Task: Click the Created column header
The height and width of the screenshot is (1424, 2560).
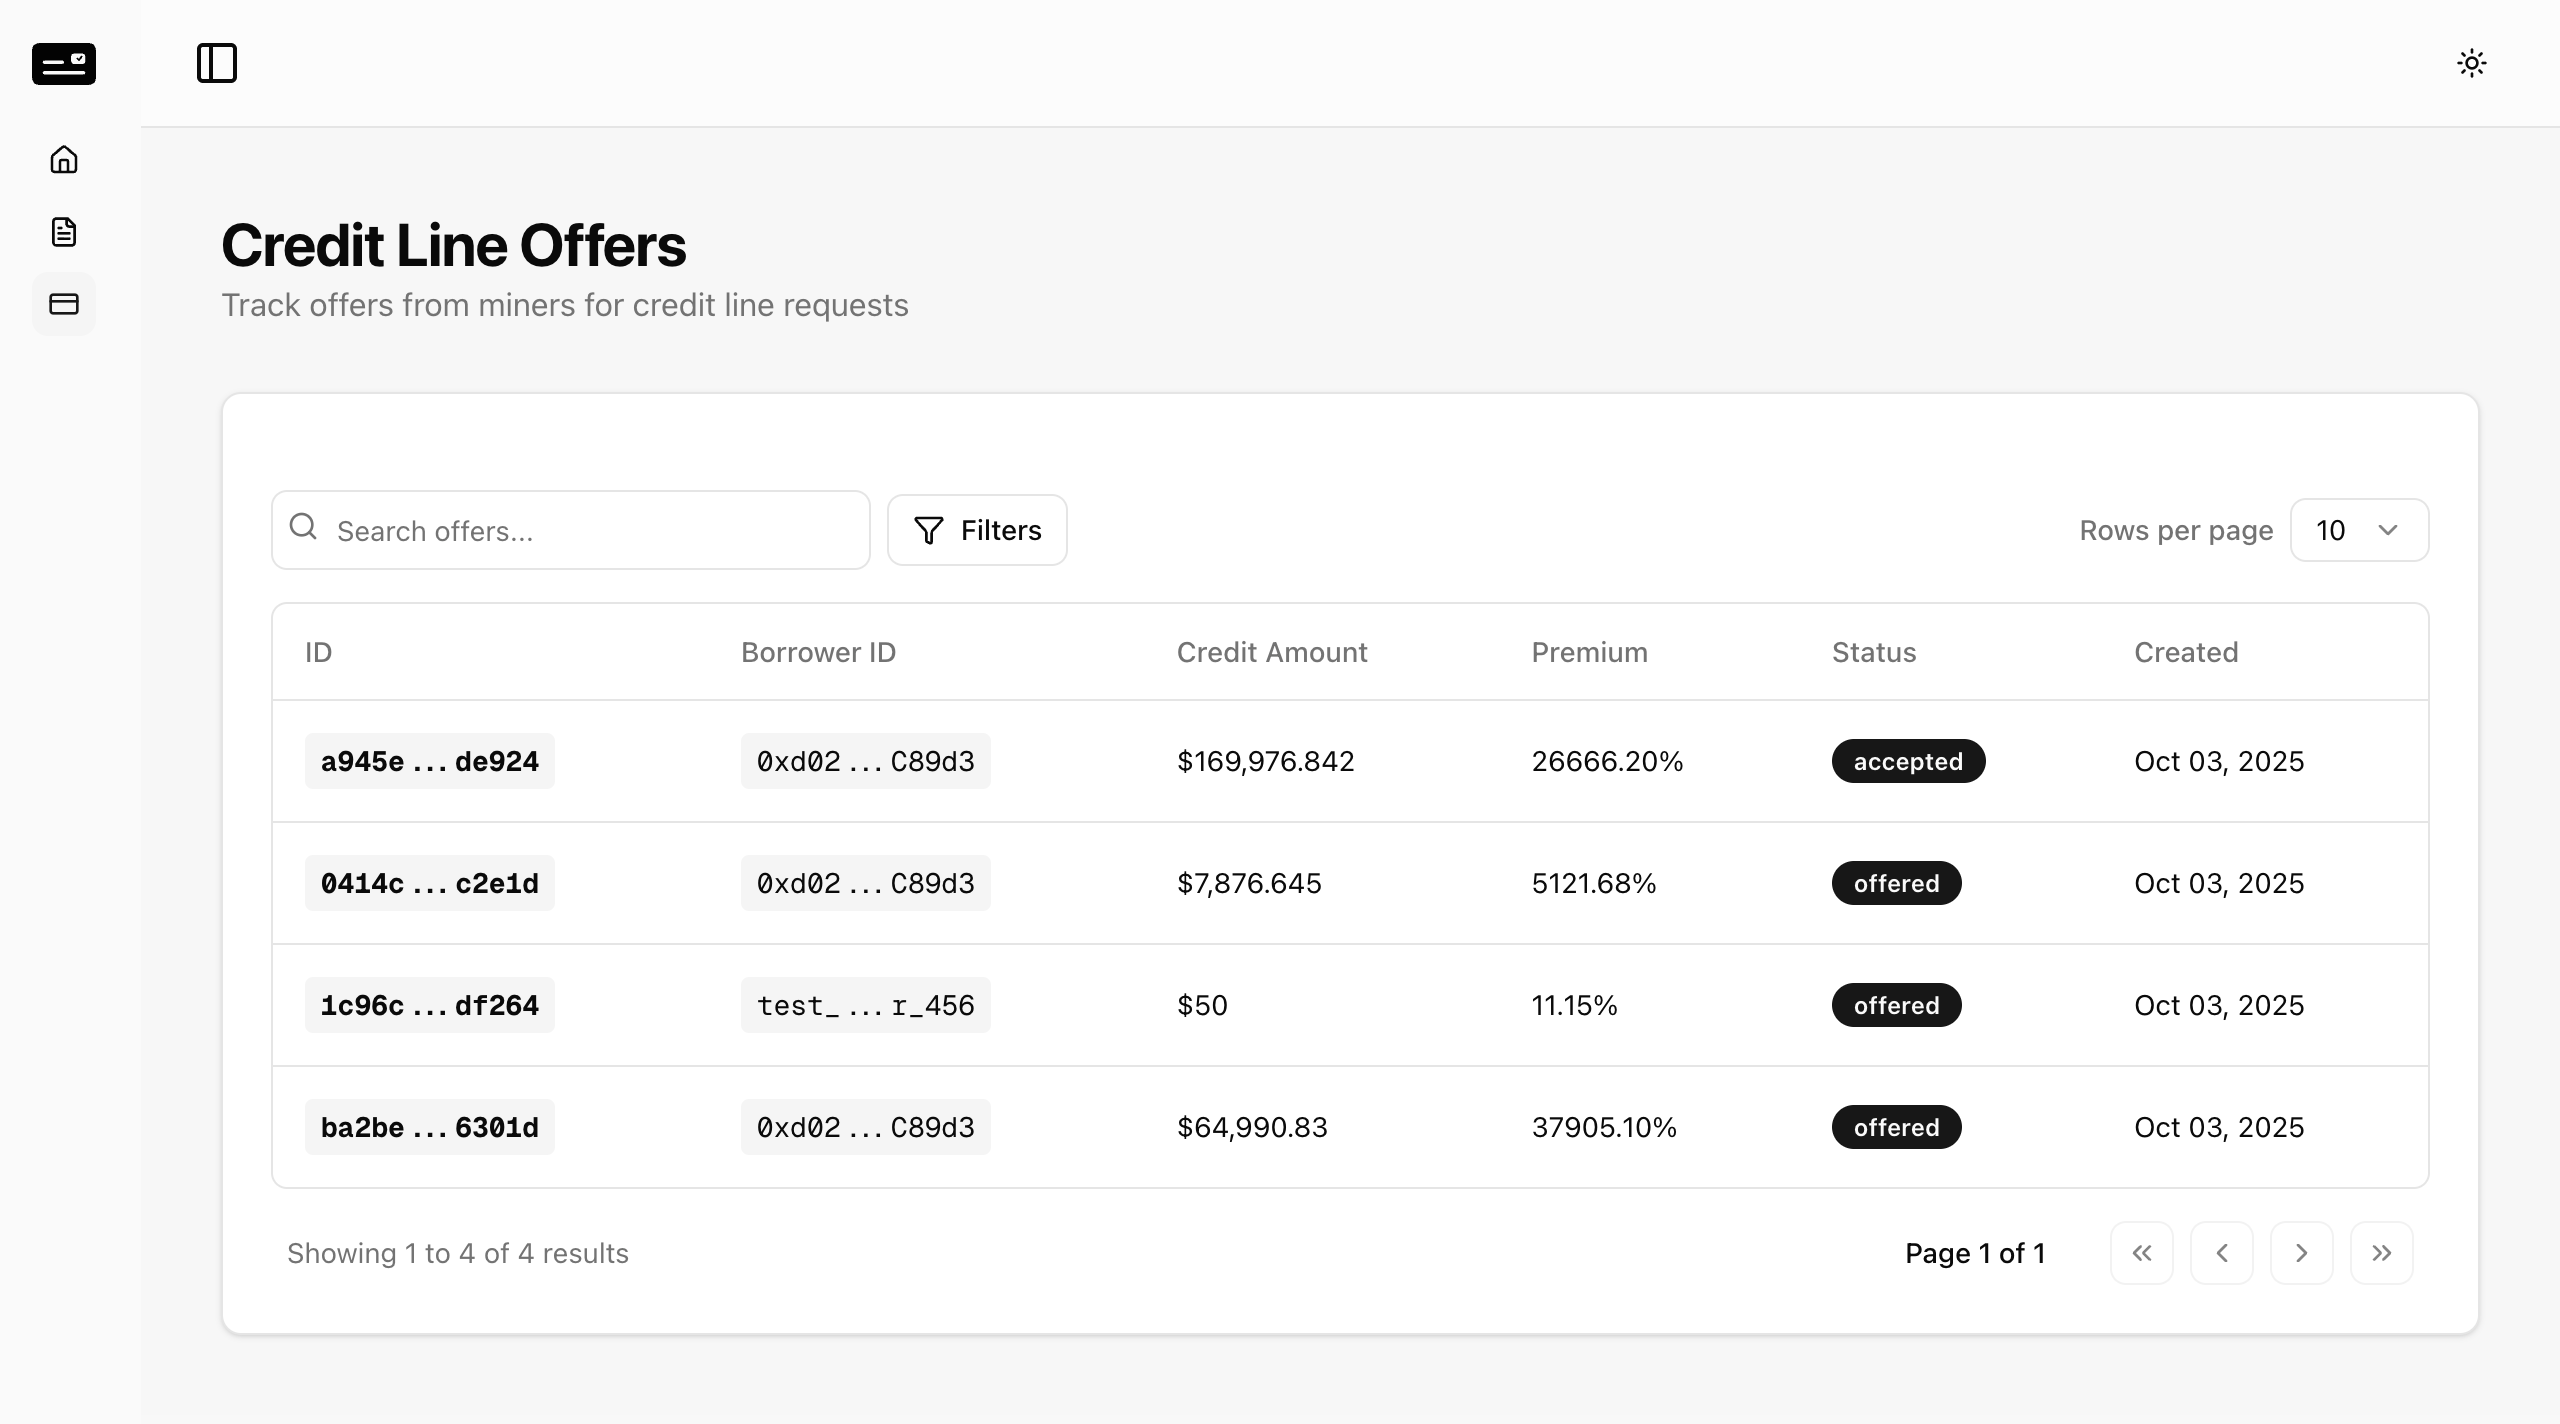Action: coord(2186,652)
